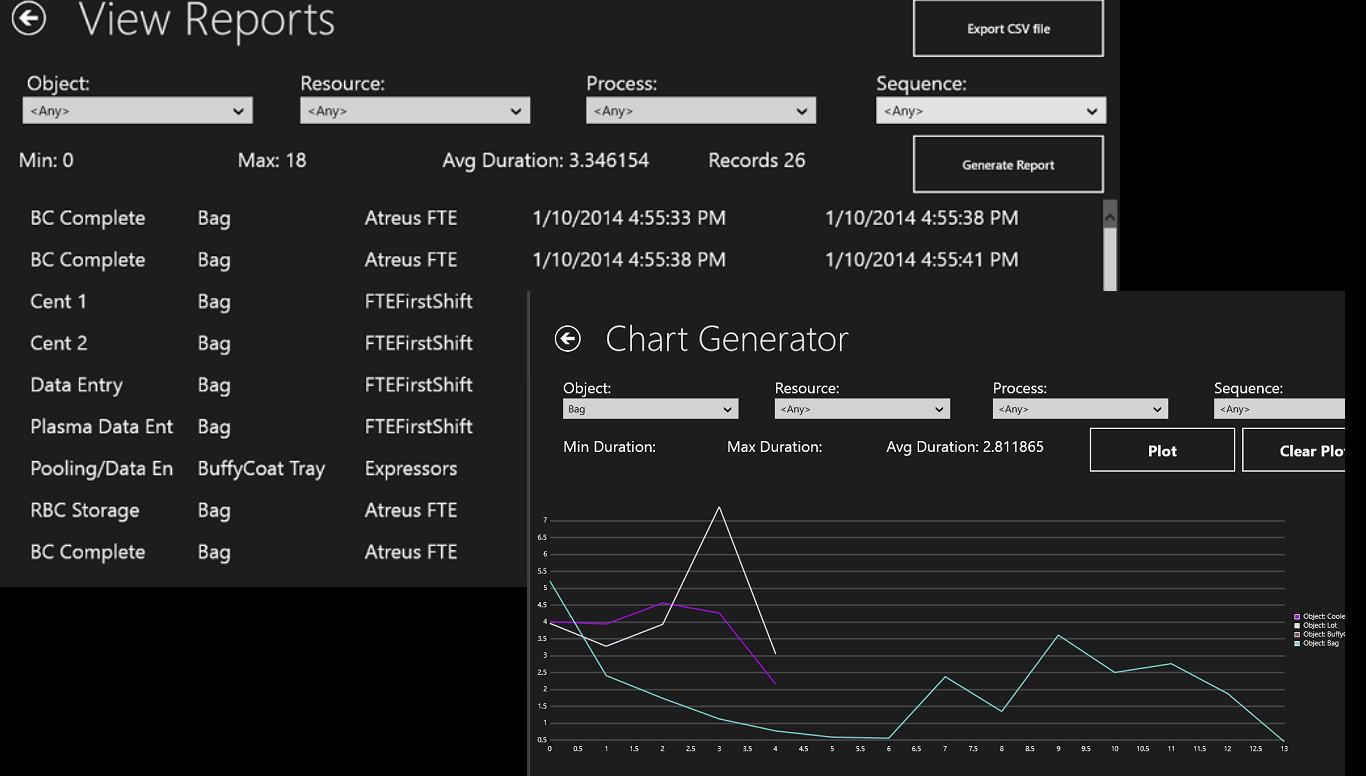Expand the Resource dropdown in View Reports
The width and height of the screenshot is (1366, 776).
(x=415, y=111)
